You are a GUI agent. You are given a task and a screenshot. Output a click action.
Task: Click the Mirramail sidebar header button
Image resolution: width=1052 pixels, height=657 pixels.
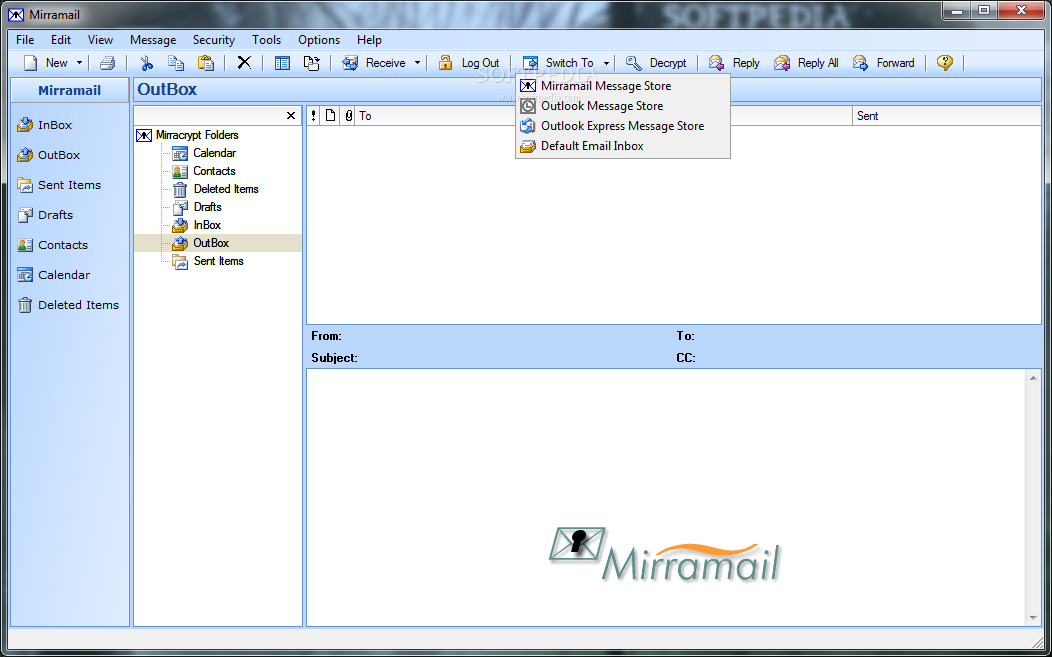pos(70,90)
